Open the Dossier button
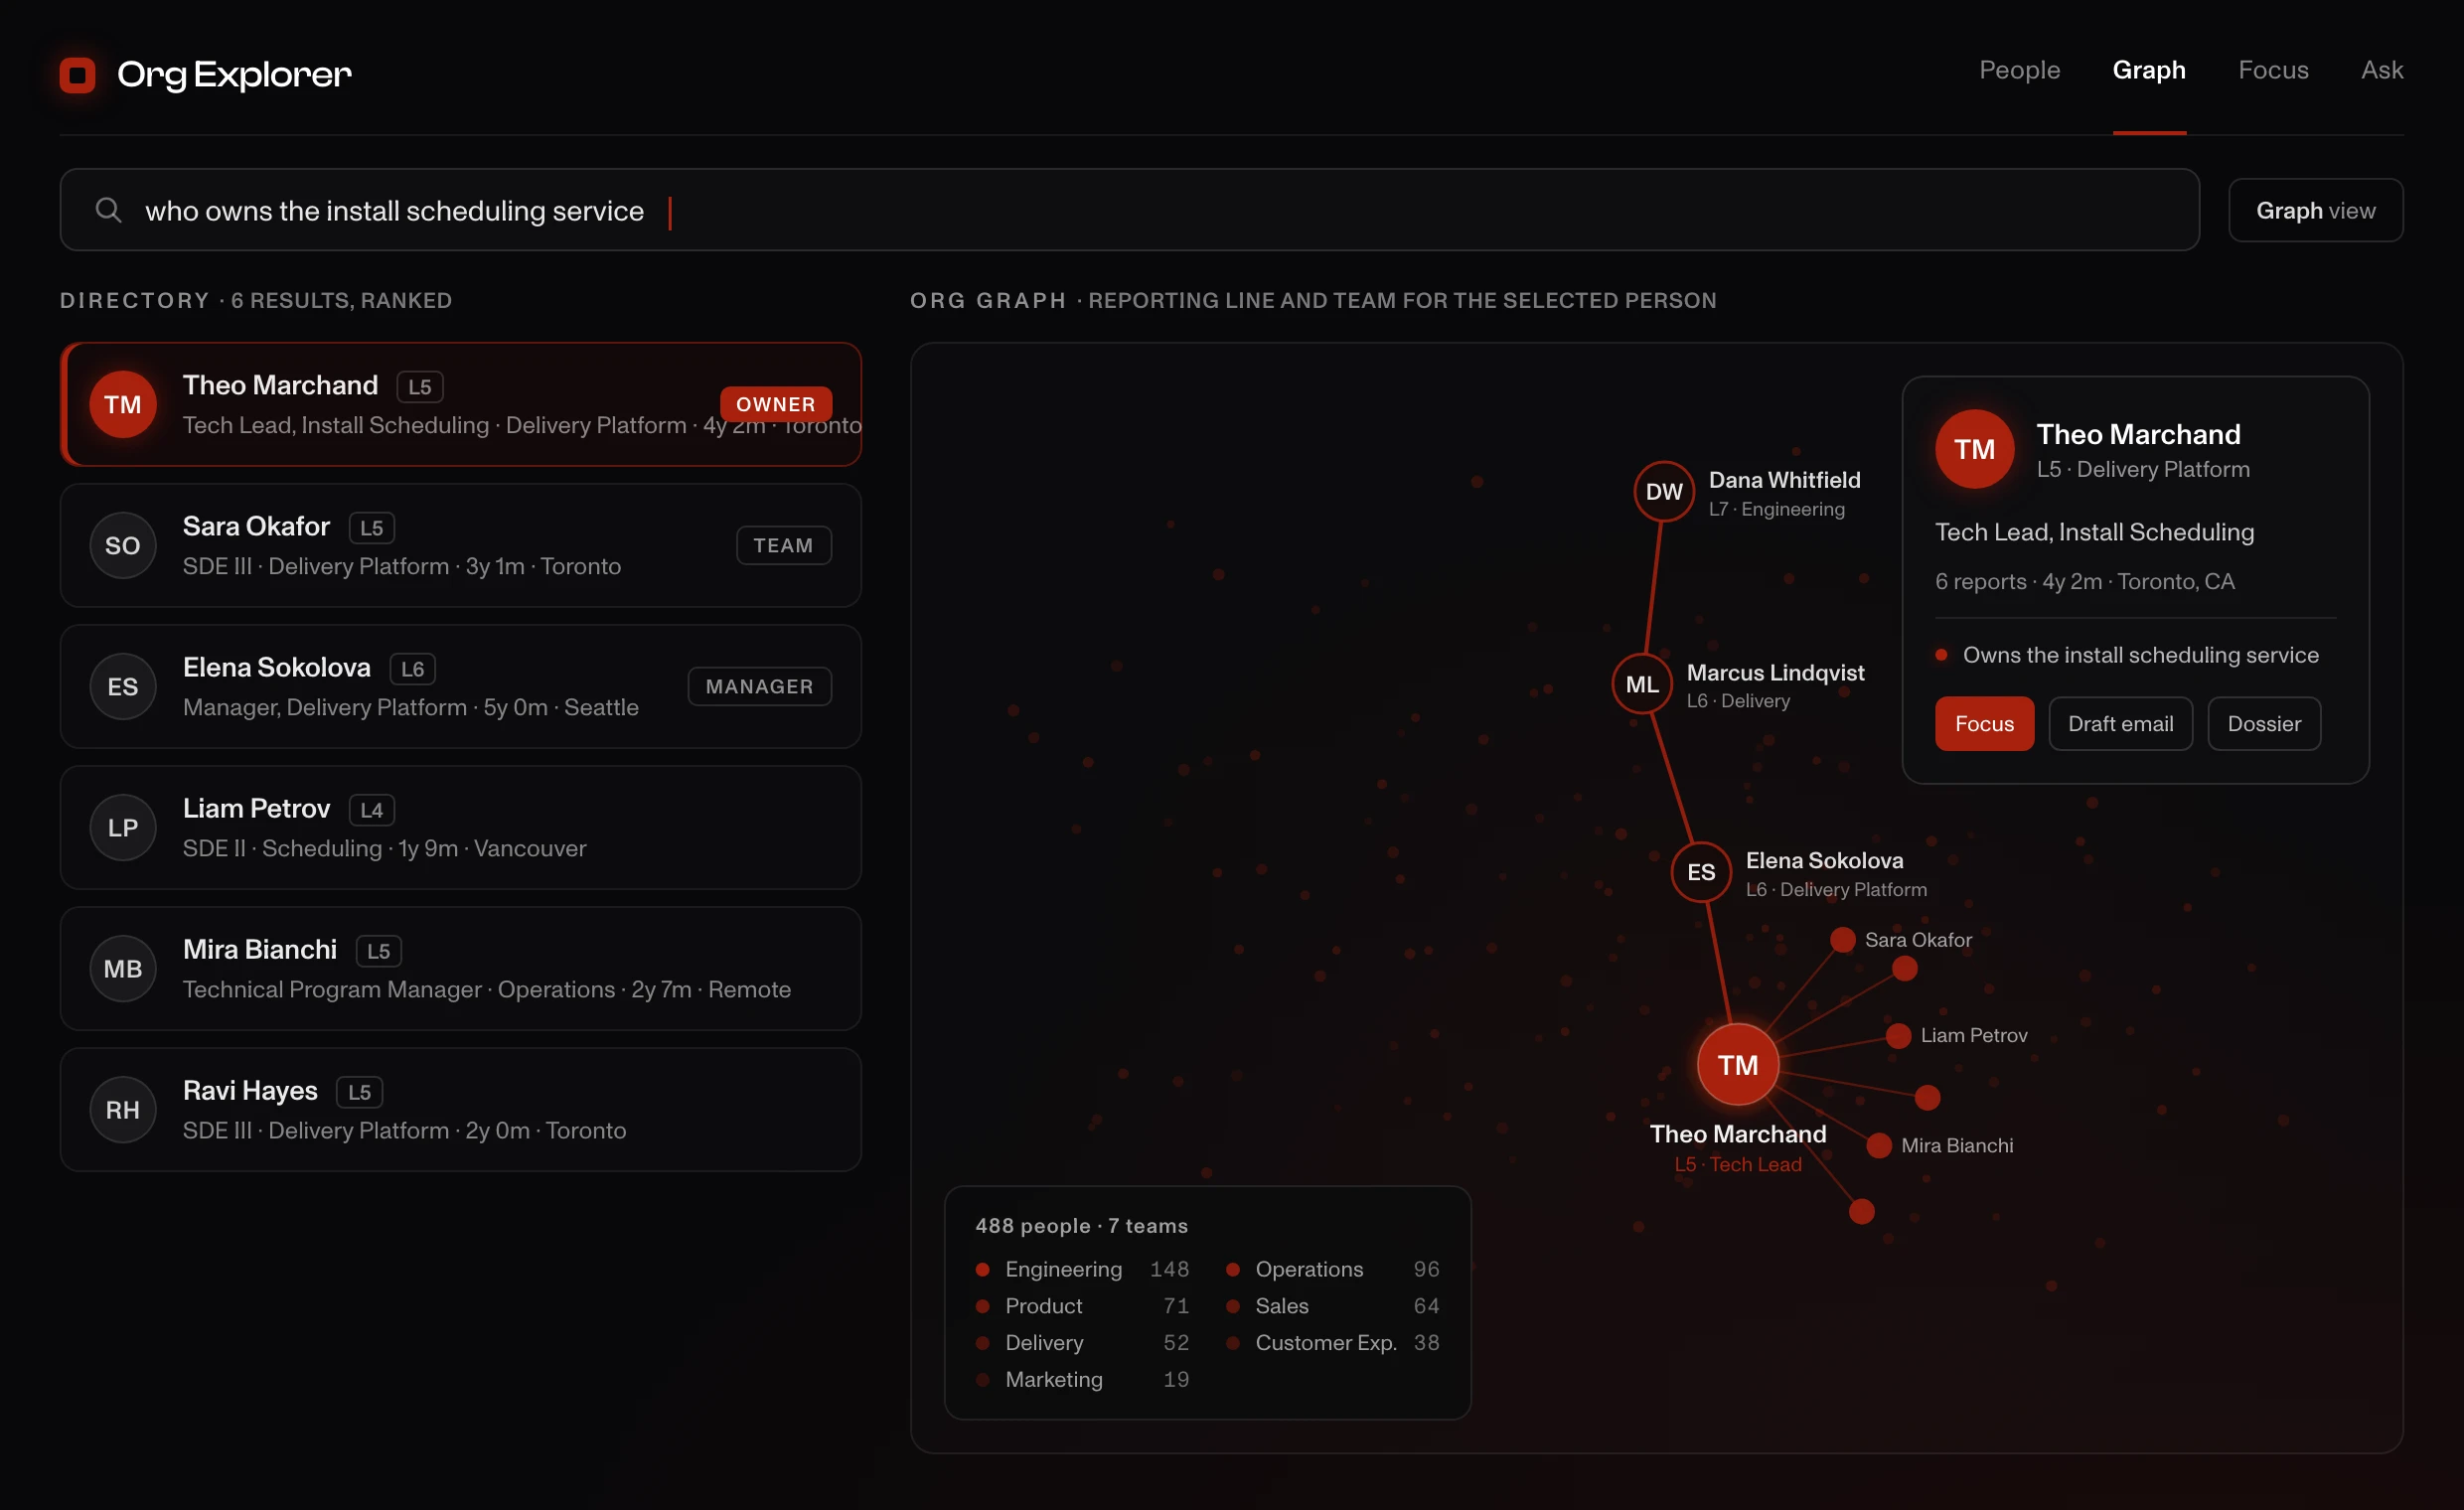Screen dimensions: 2464x1510 pos(2264,723)
